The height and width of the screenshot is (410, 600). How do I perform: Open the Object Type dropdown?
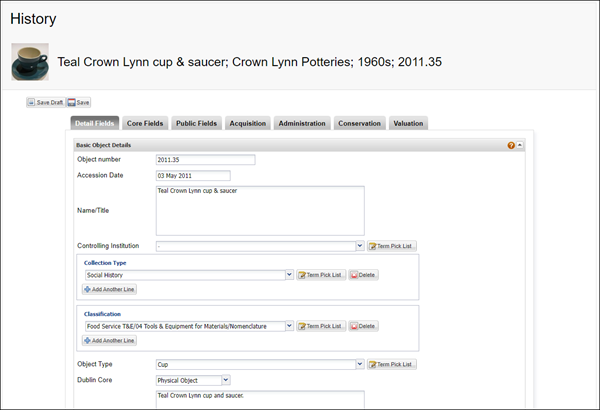click(360, 364)
